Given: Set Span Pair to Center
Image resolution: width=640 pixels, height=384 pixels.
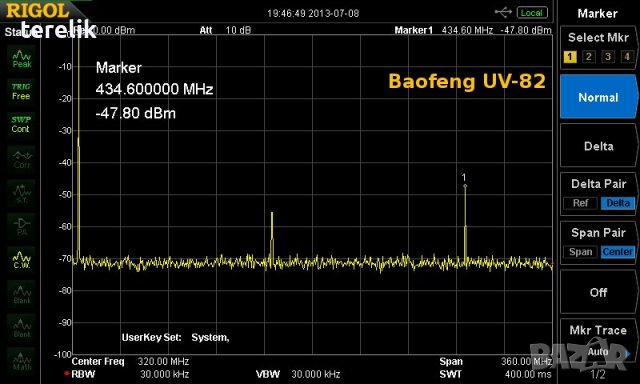Looking at the screenshot, I should [618, 252].
